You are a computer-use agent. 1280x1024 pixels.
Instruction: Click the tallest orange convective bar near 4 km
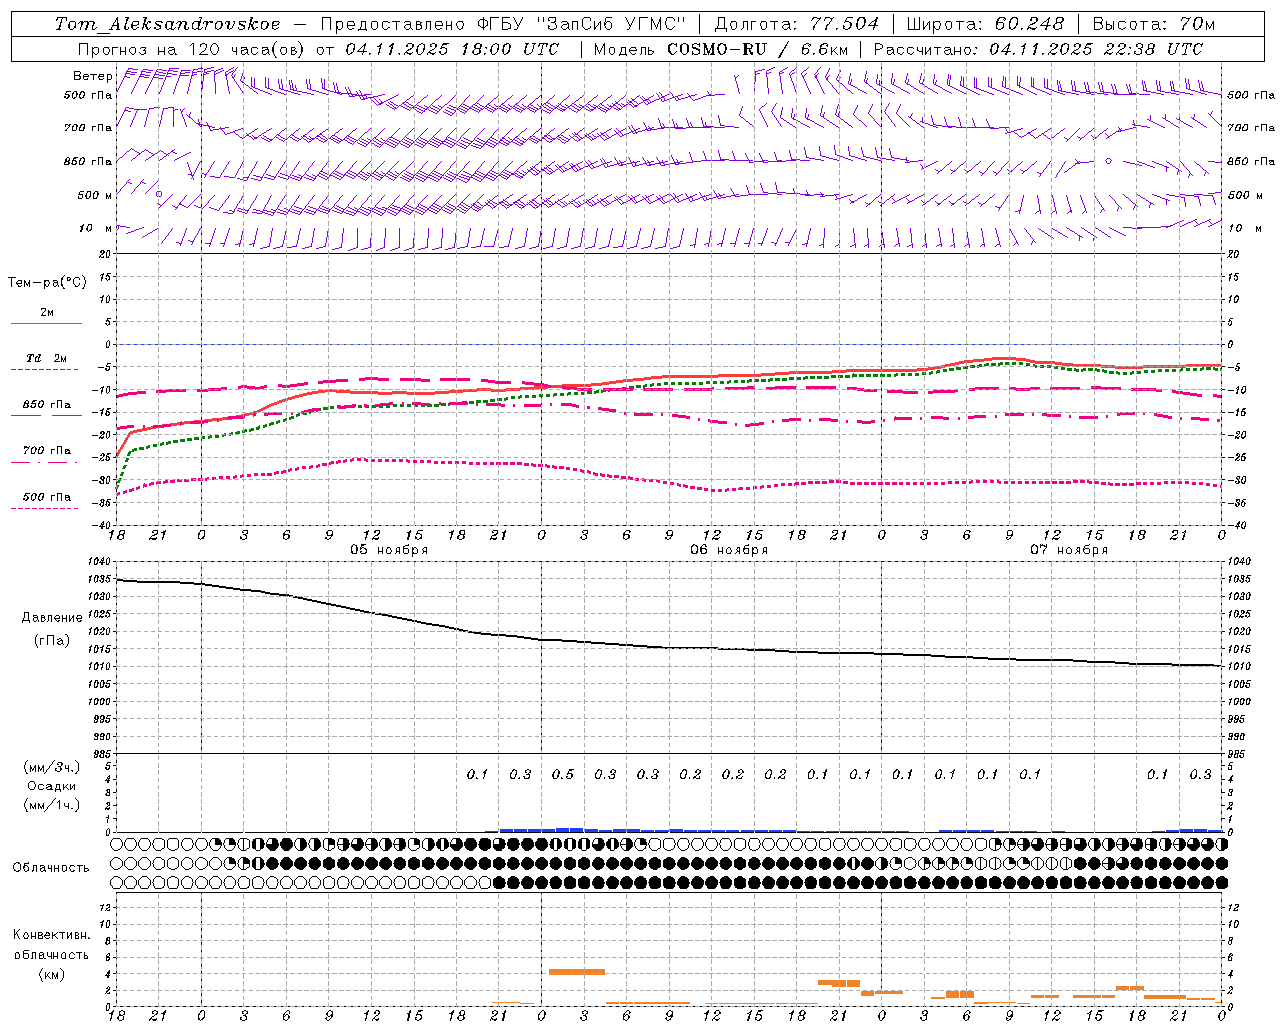(577, 971)
